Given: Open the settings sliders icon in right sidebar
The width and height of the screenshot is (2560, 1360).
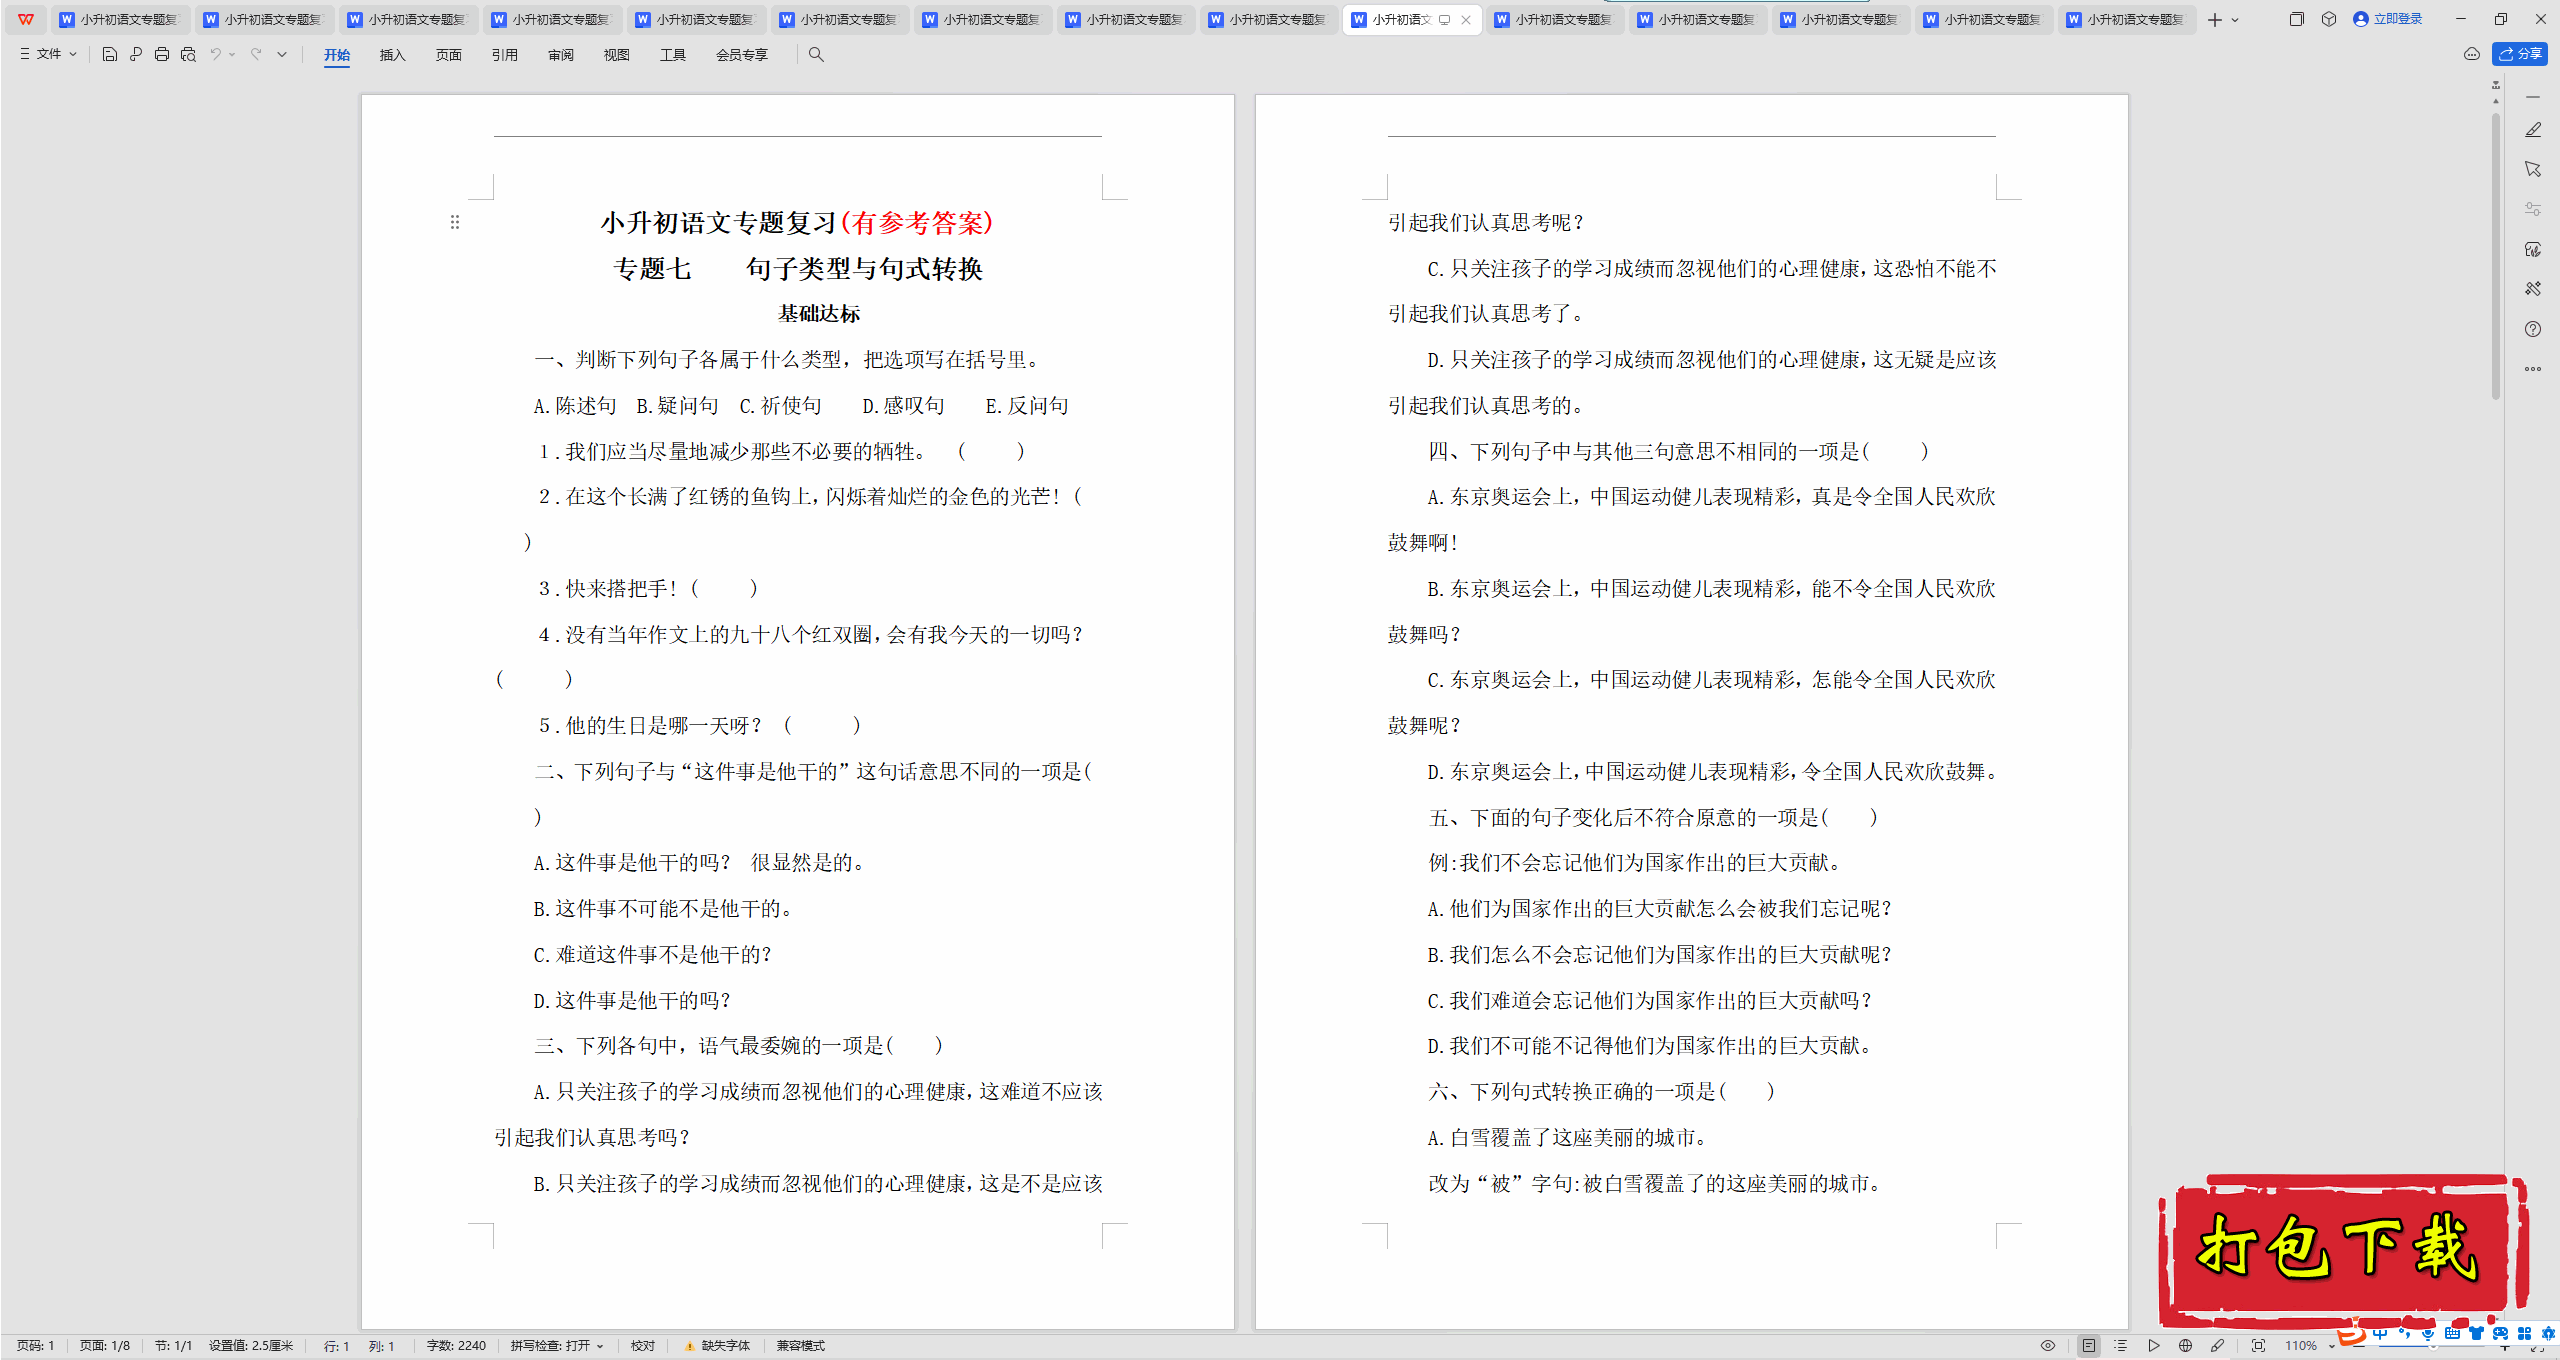Looking at the screenshot, I should pyautogui.click(x=2533, y=209).
